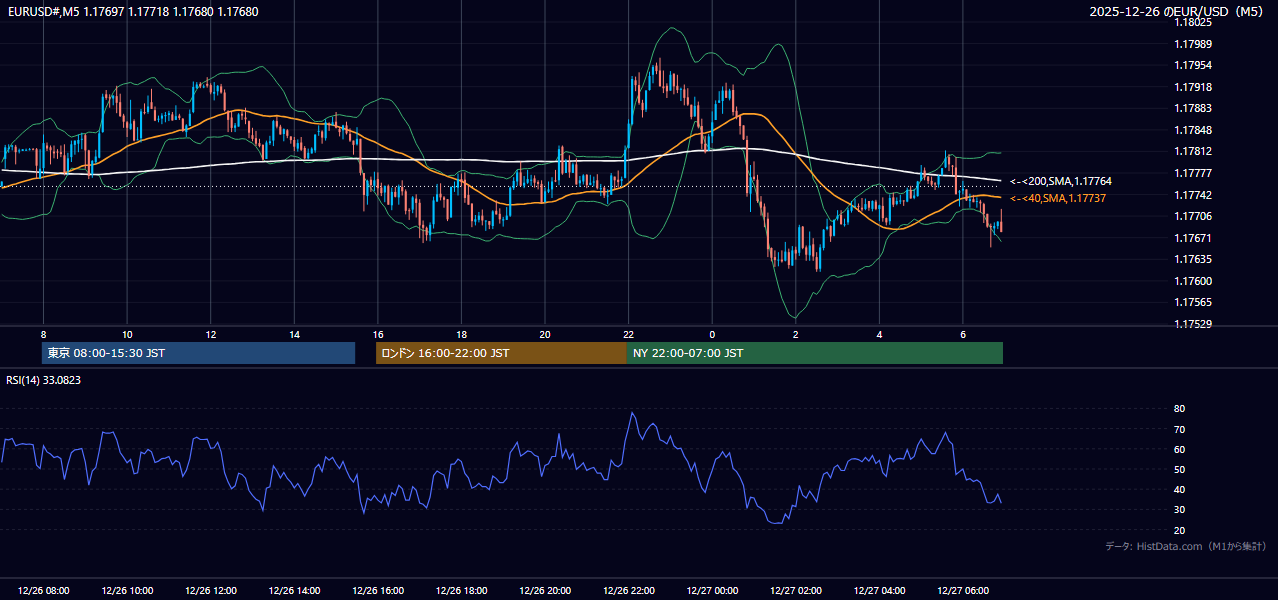
Task: Click price axis label 1.17918
Action: (x=1192, y=87)
